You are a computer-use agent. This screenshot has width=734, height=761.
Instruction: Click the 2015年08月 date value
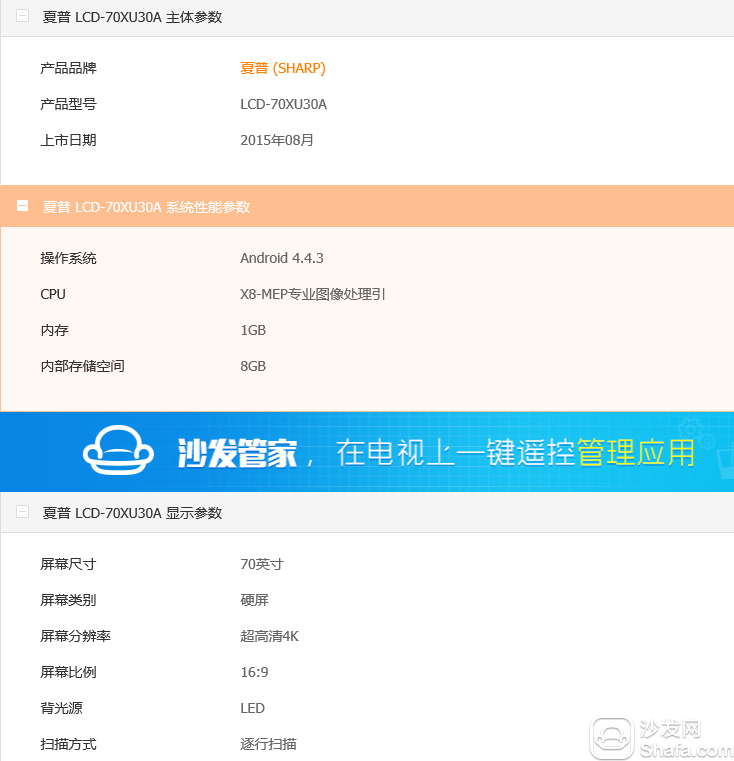277,140
